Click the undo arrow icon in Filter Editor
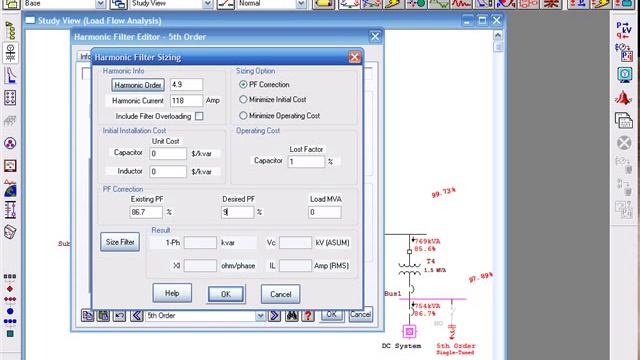This screenshot has height=360, width=640. tap(119, 315)
